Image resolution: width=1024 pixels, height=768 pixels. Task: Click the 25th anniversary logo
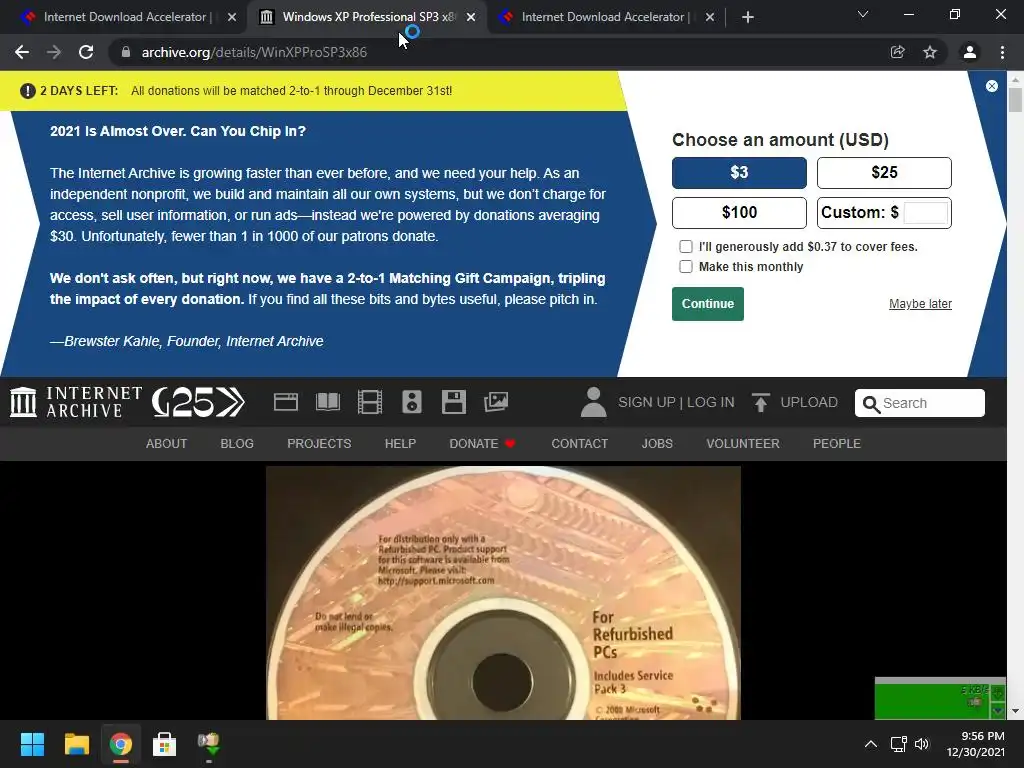(198, 402)
